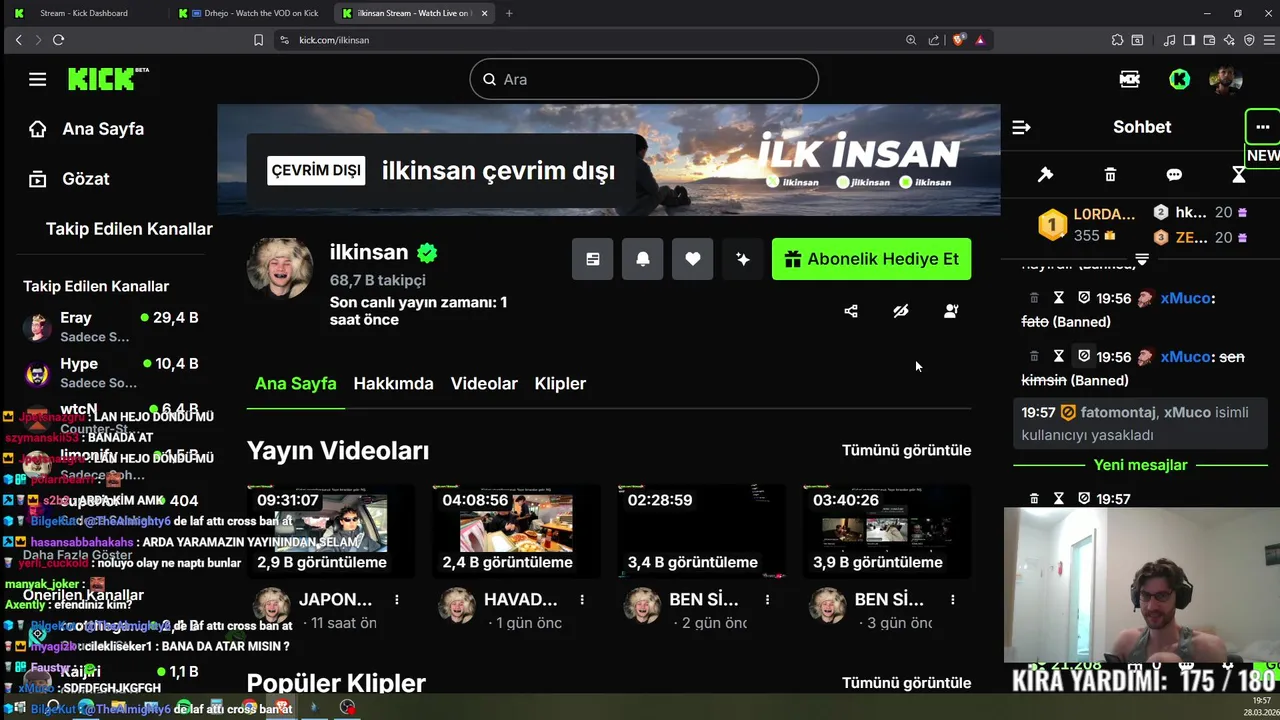Open options menu for 3 gün önce video
The image size is (1280, 720).
(x=952, y=600)
